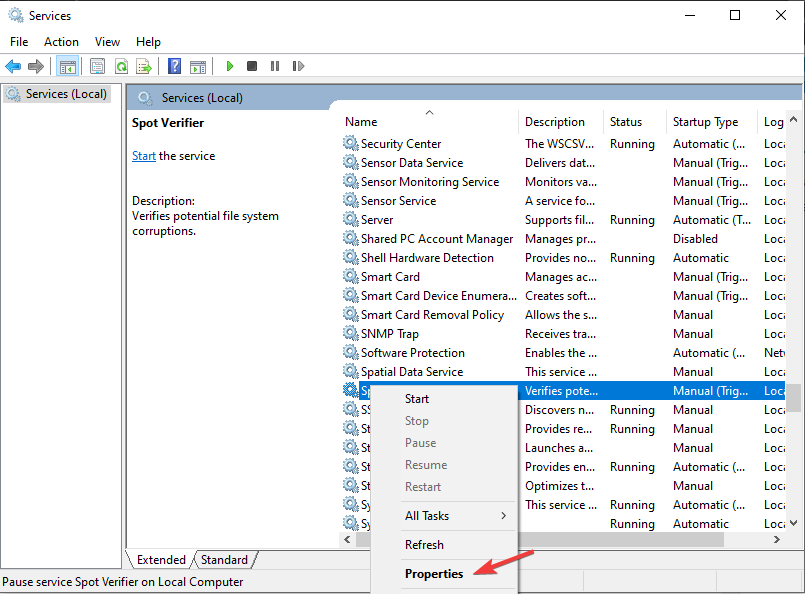Sort by the Startup Type column header
The height and width of the screenshot is (594, 805).
[x=705, y=122]
